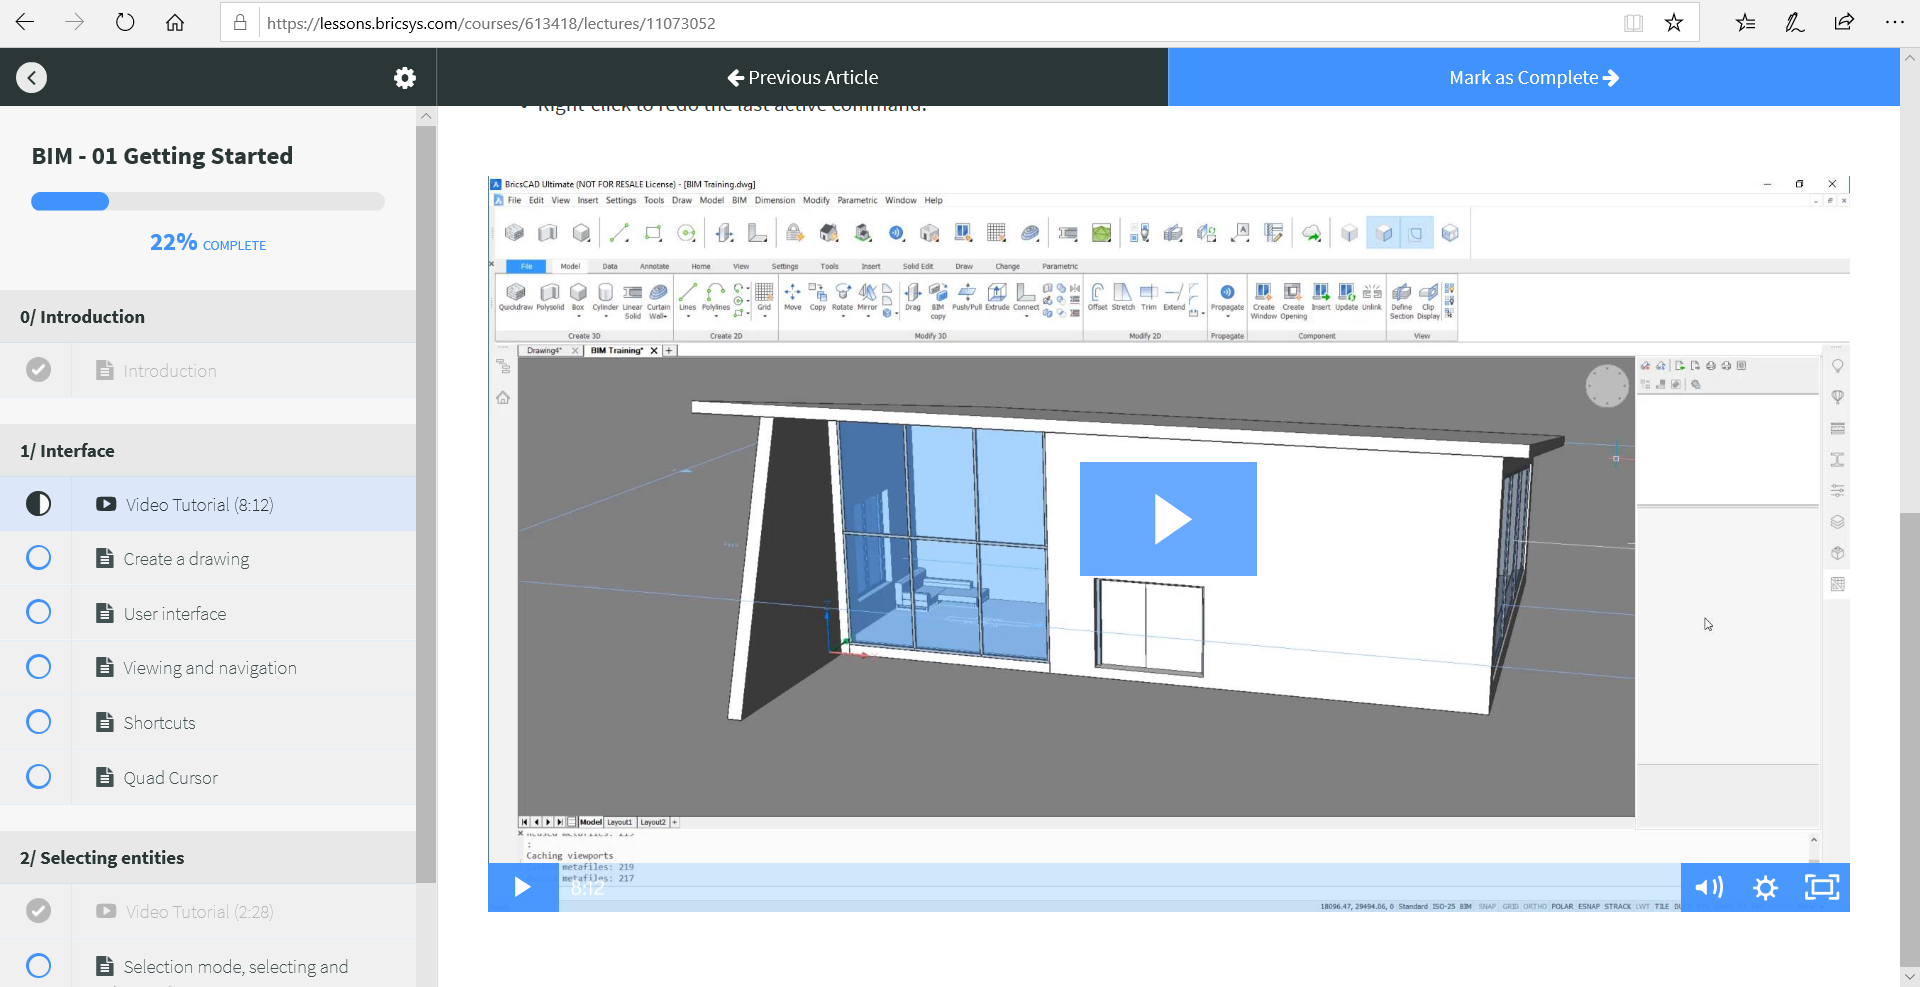Open Selection mode, selecting and lecture
This screenshot has width=1920, height=987.
point(236,967)
